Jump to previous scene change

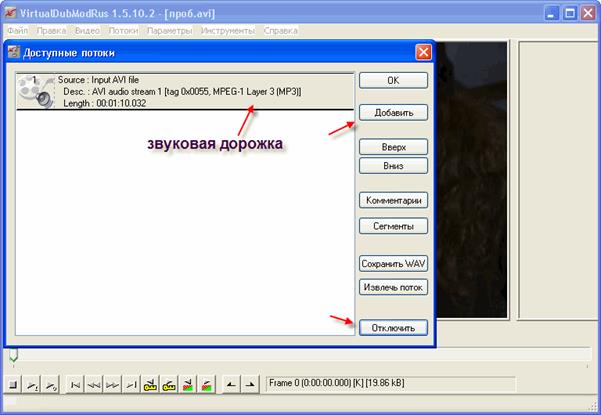tap(187, 384)
